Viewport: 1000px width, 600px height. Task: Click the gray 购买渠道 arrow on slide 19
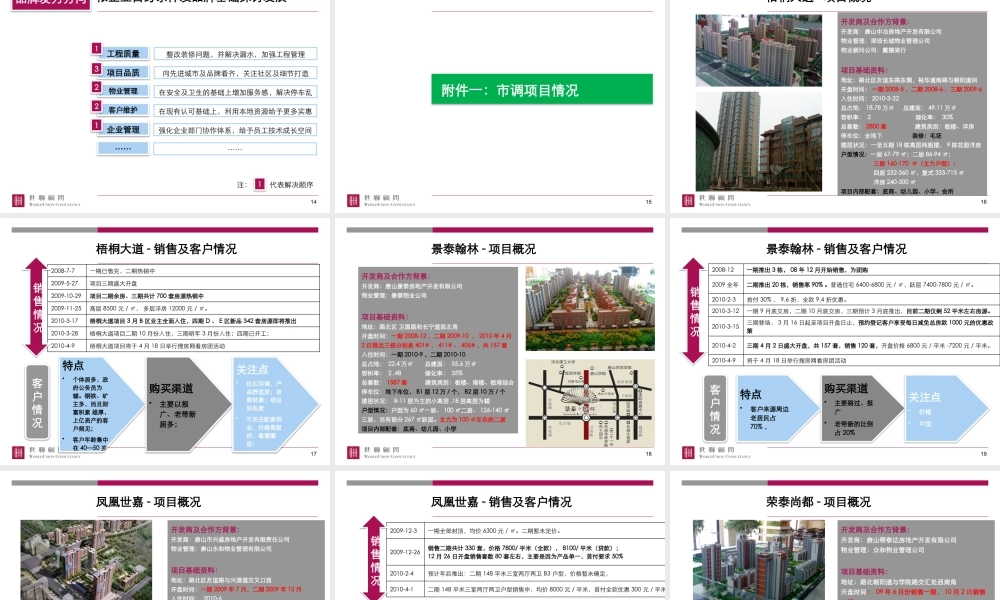tap(861, 408)
